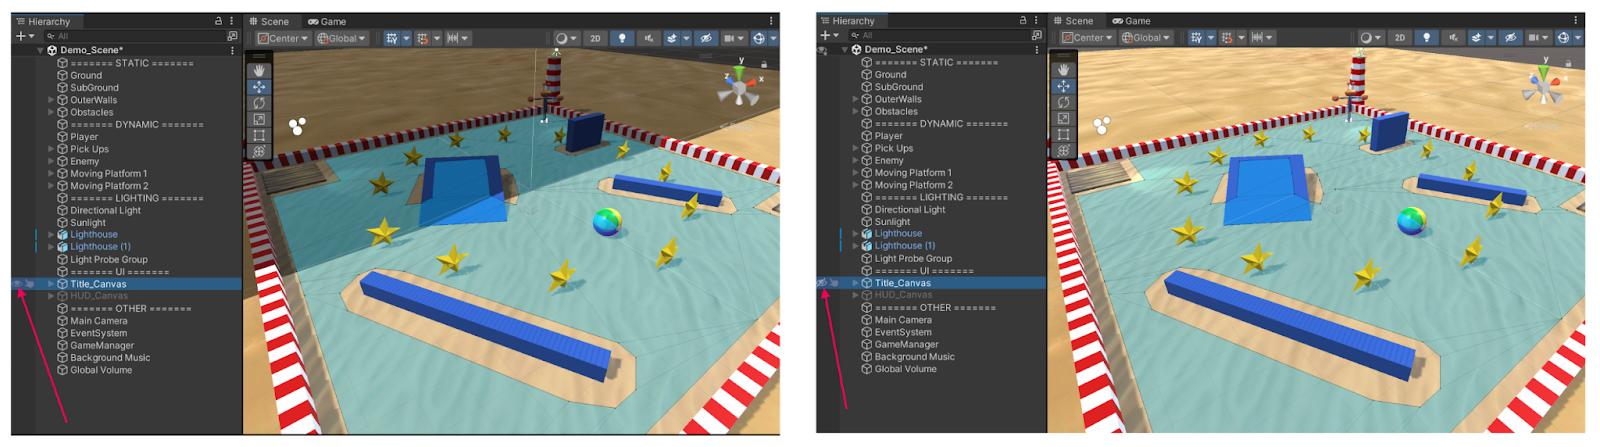Open the Center pivot dropdown in left Scene view
The width and height of the screenshot is (1600, 447).
click(x=283, y=38)
